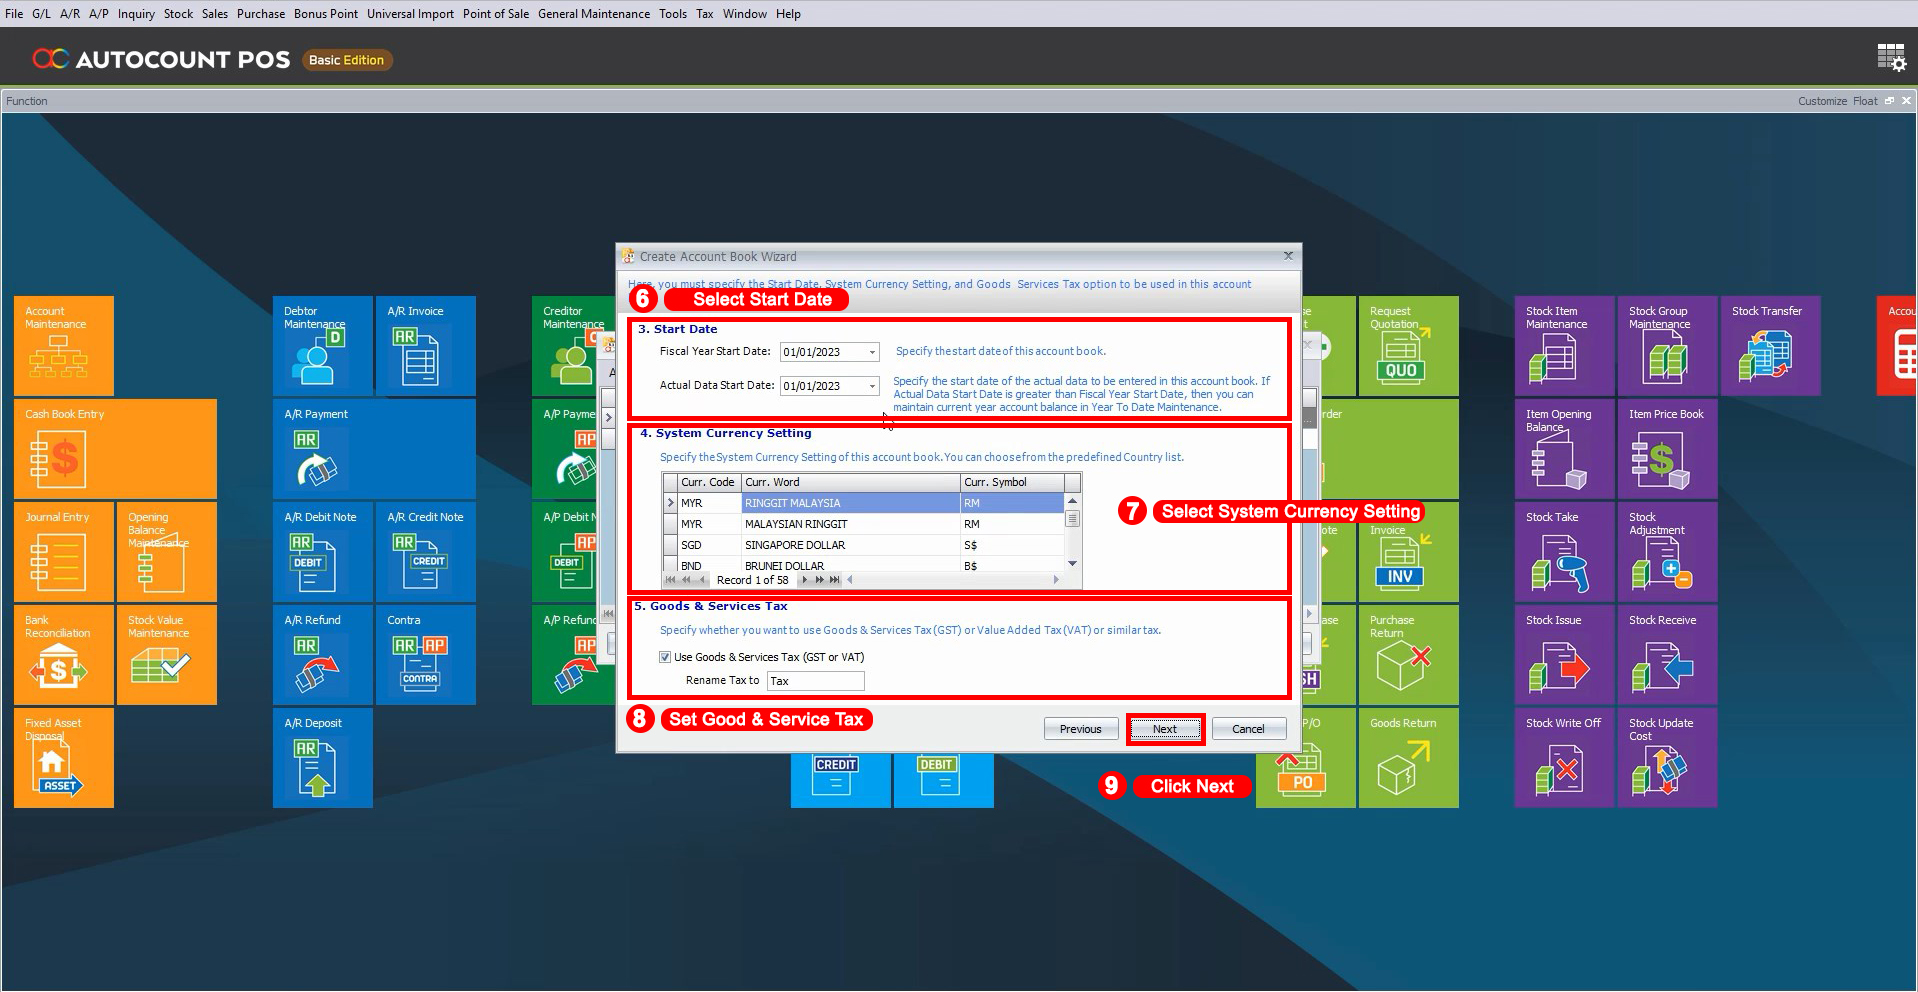Select MALAYSIAN RINGGIT currency row

(864, 524)
